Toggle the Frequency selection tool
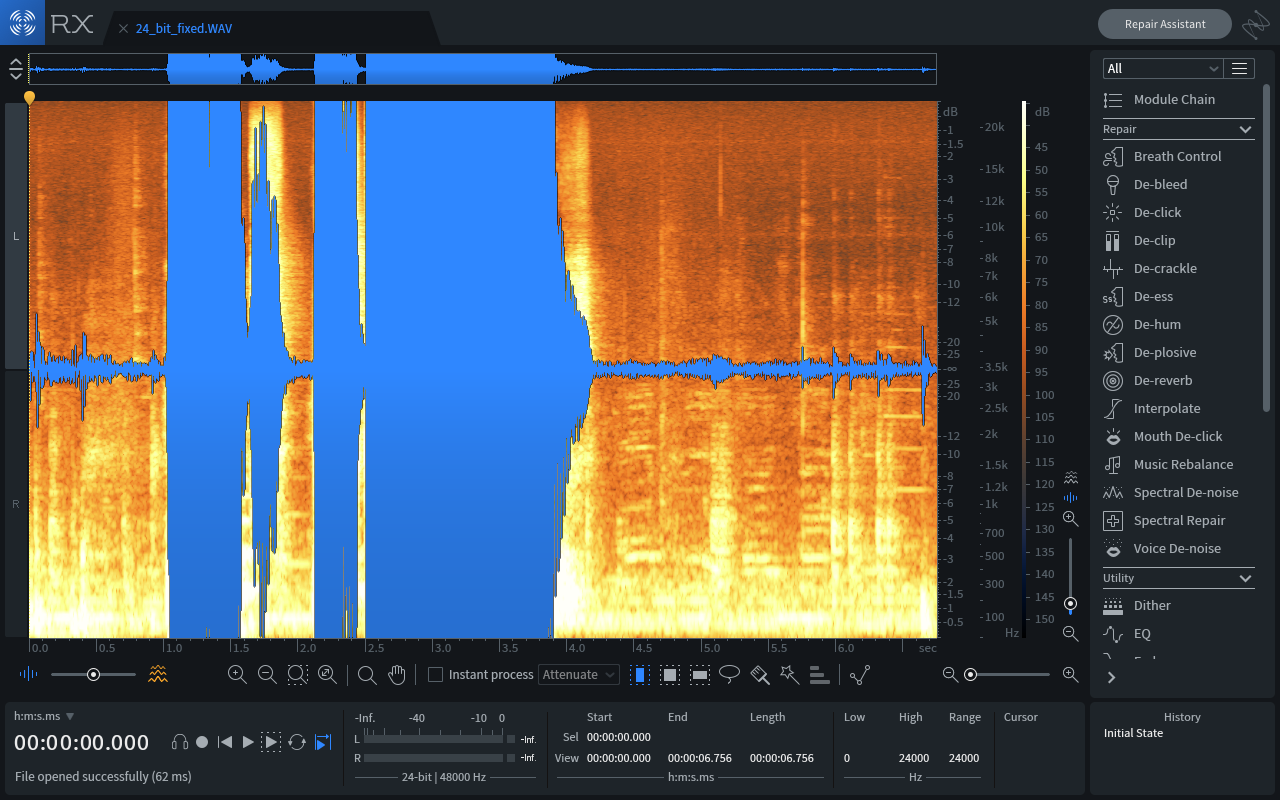Viewport: 1280px width, 800px height. 700,675
